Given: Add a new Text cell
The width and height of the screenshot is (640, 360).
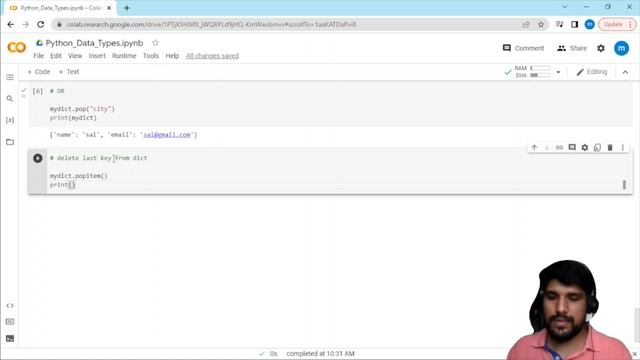Looking at the screenshot, I should click(69, 72).
